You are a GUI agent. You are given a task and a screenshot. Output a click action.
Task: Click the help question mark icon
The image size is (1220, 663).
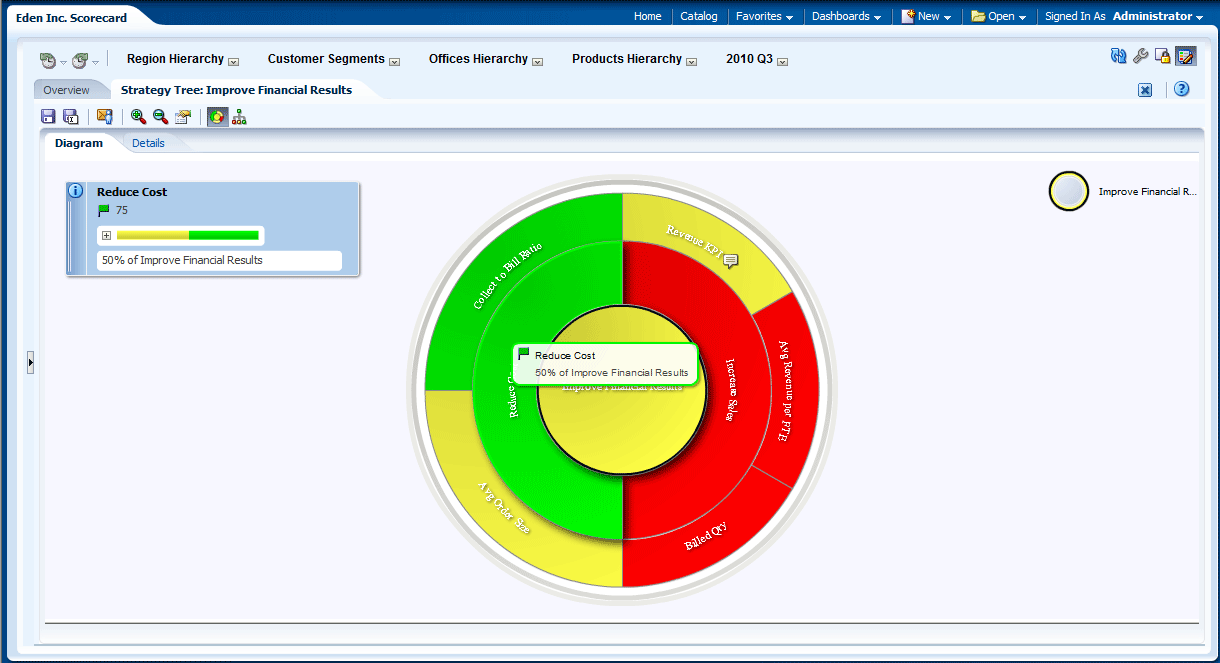pyautogui.click(x=1181, y=89)
